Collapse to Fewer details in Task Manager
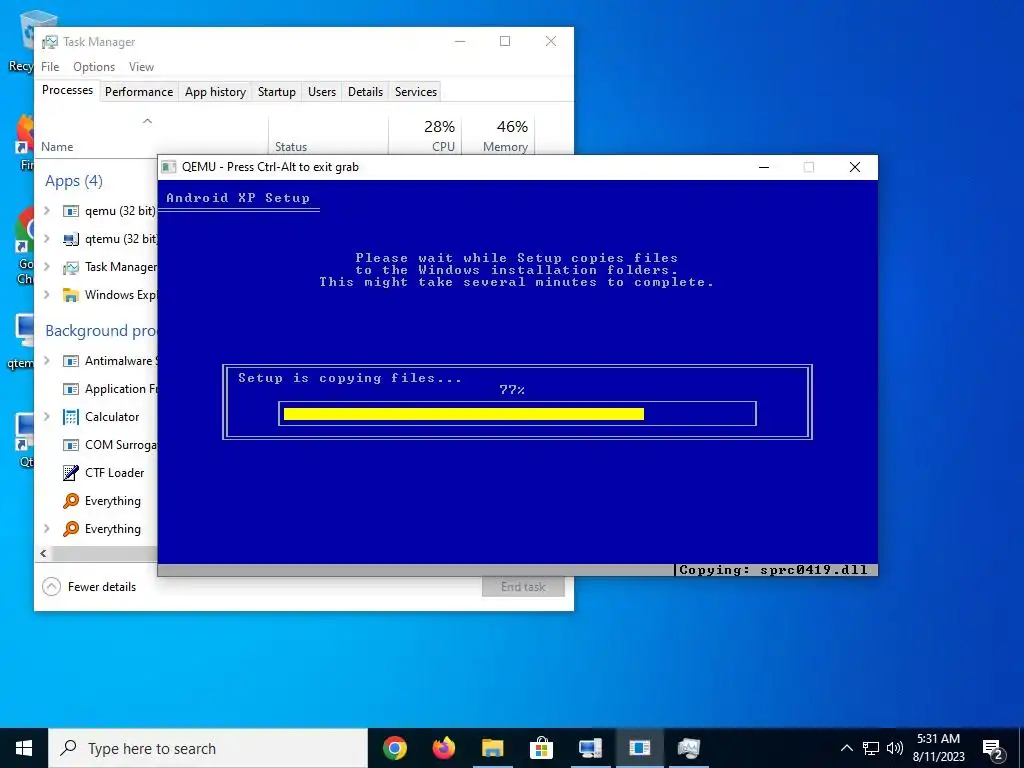1024x768 pixels. tap(89, 586)
